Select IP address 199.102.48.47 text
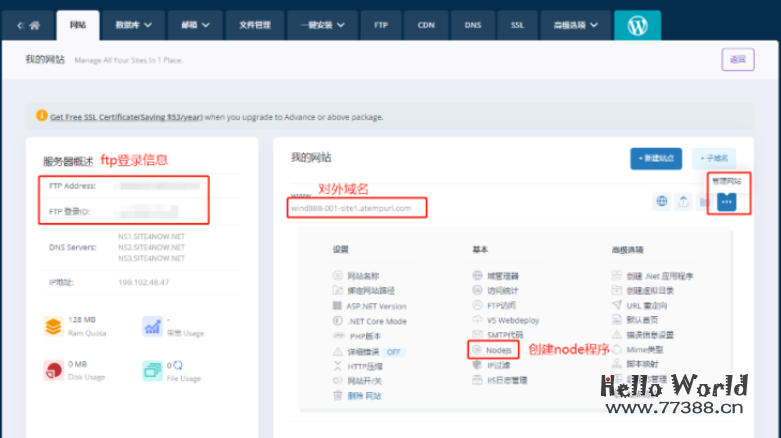781x438 pixels. tap(143, 282)
